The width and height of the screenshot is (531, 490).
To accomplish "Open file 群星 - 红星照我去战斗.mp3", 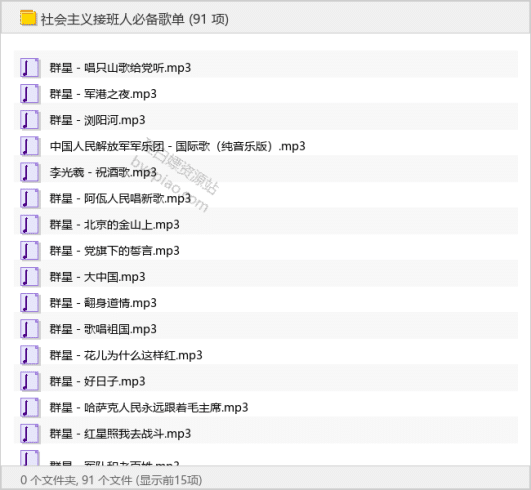I will point(266,433).
